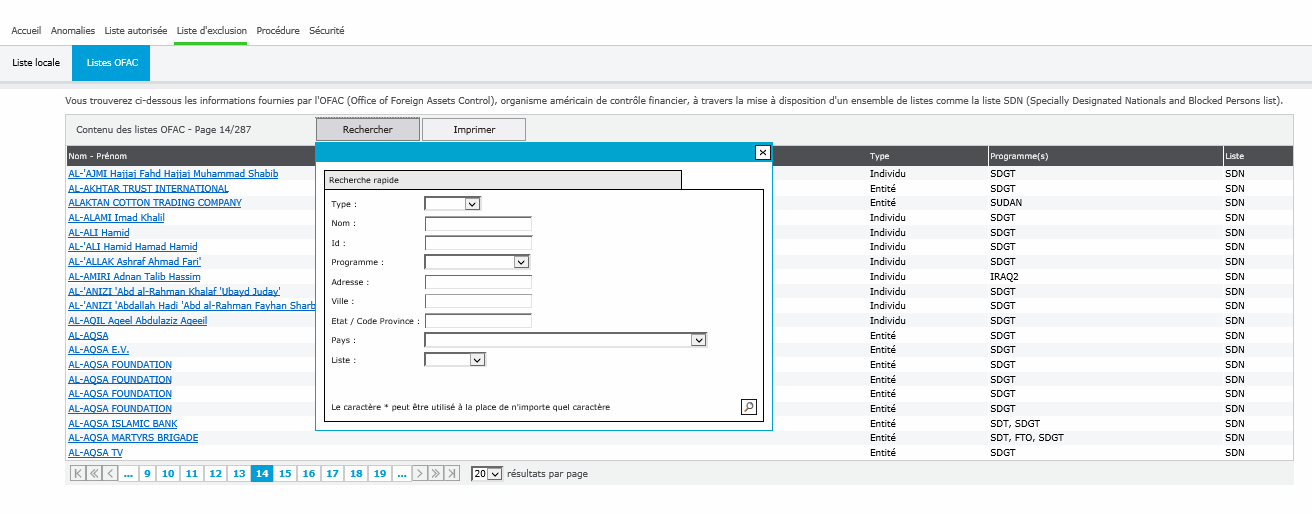
Task: Change results per page dropdown
Action: (486, 474)
